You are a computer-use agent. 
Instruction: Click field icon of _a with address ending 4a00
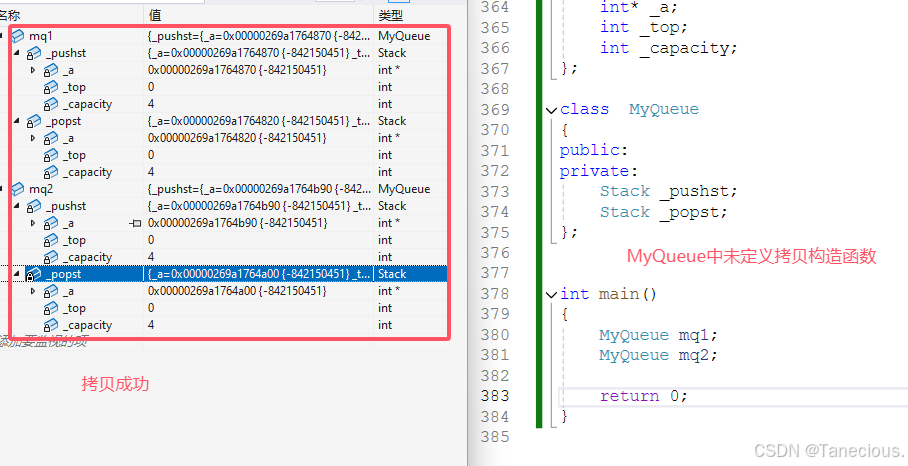pos(51,291)
